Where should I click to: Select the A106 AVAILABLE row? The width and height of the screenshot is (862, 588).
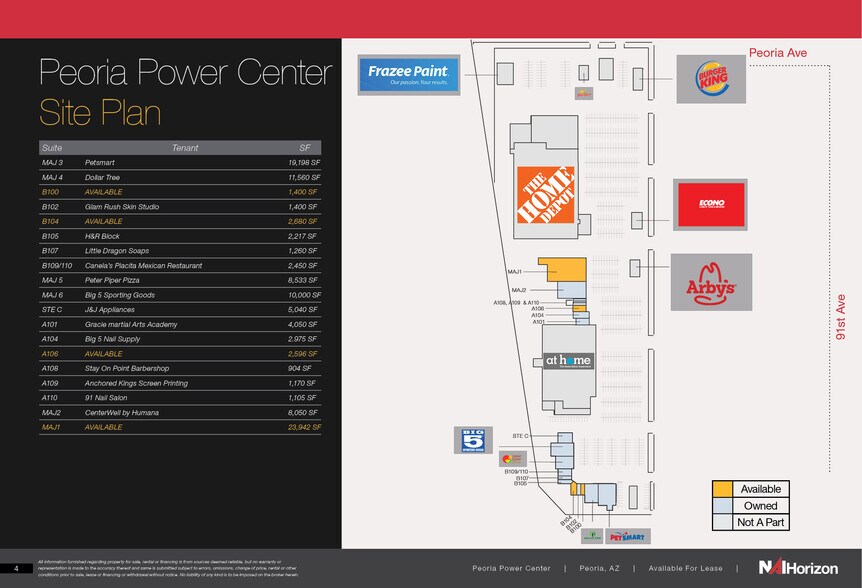(180, 354)
